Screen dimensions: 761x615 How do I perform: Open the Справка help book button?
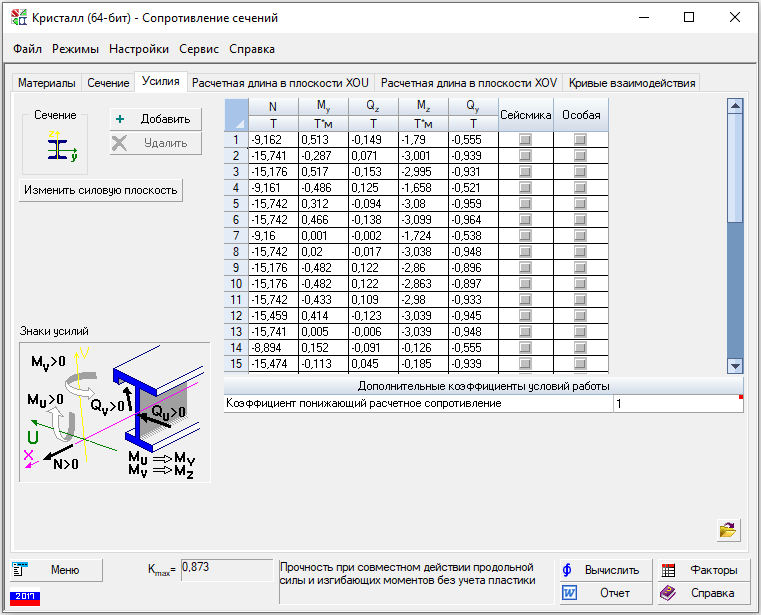(x=702, y=593)
